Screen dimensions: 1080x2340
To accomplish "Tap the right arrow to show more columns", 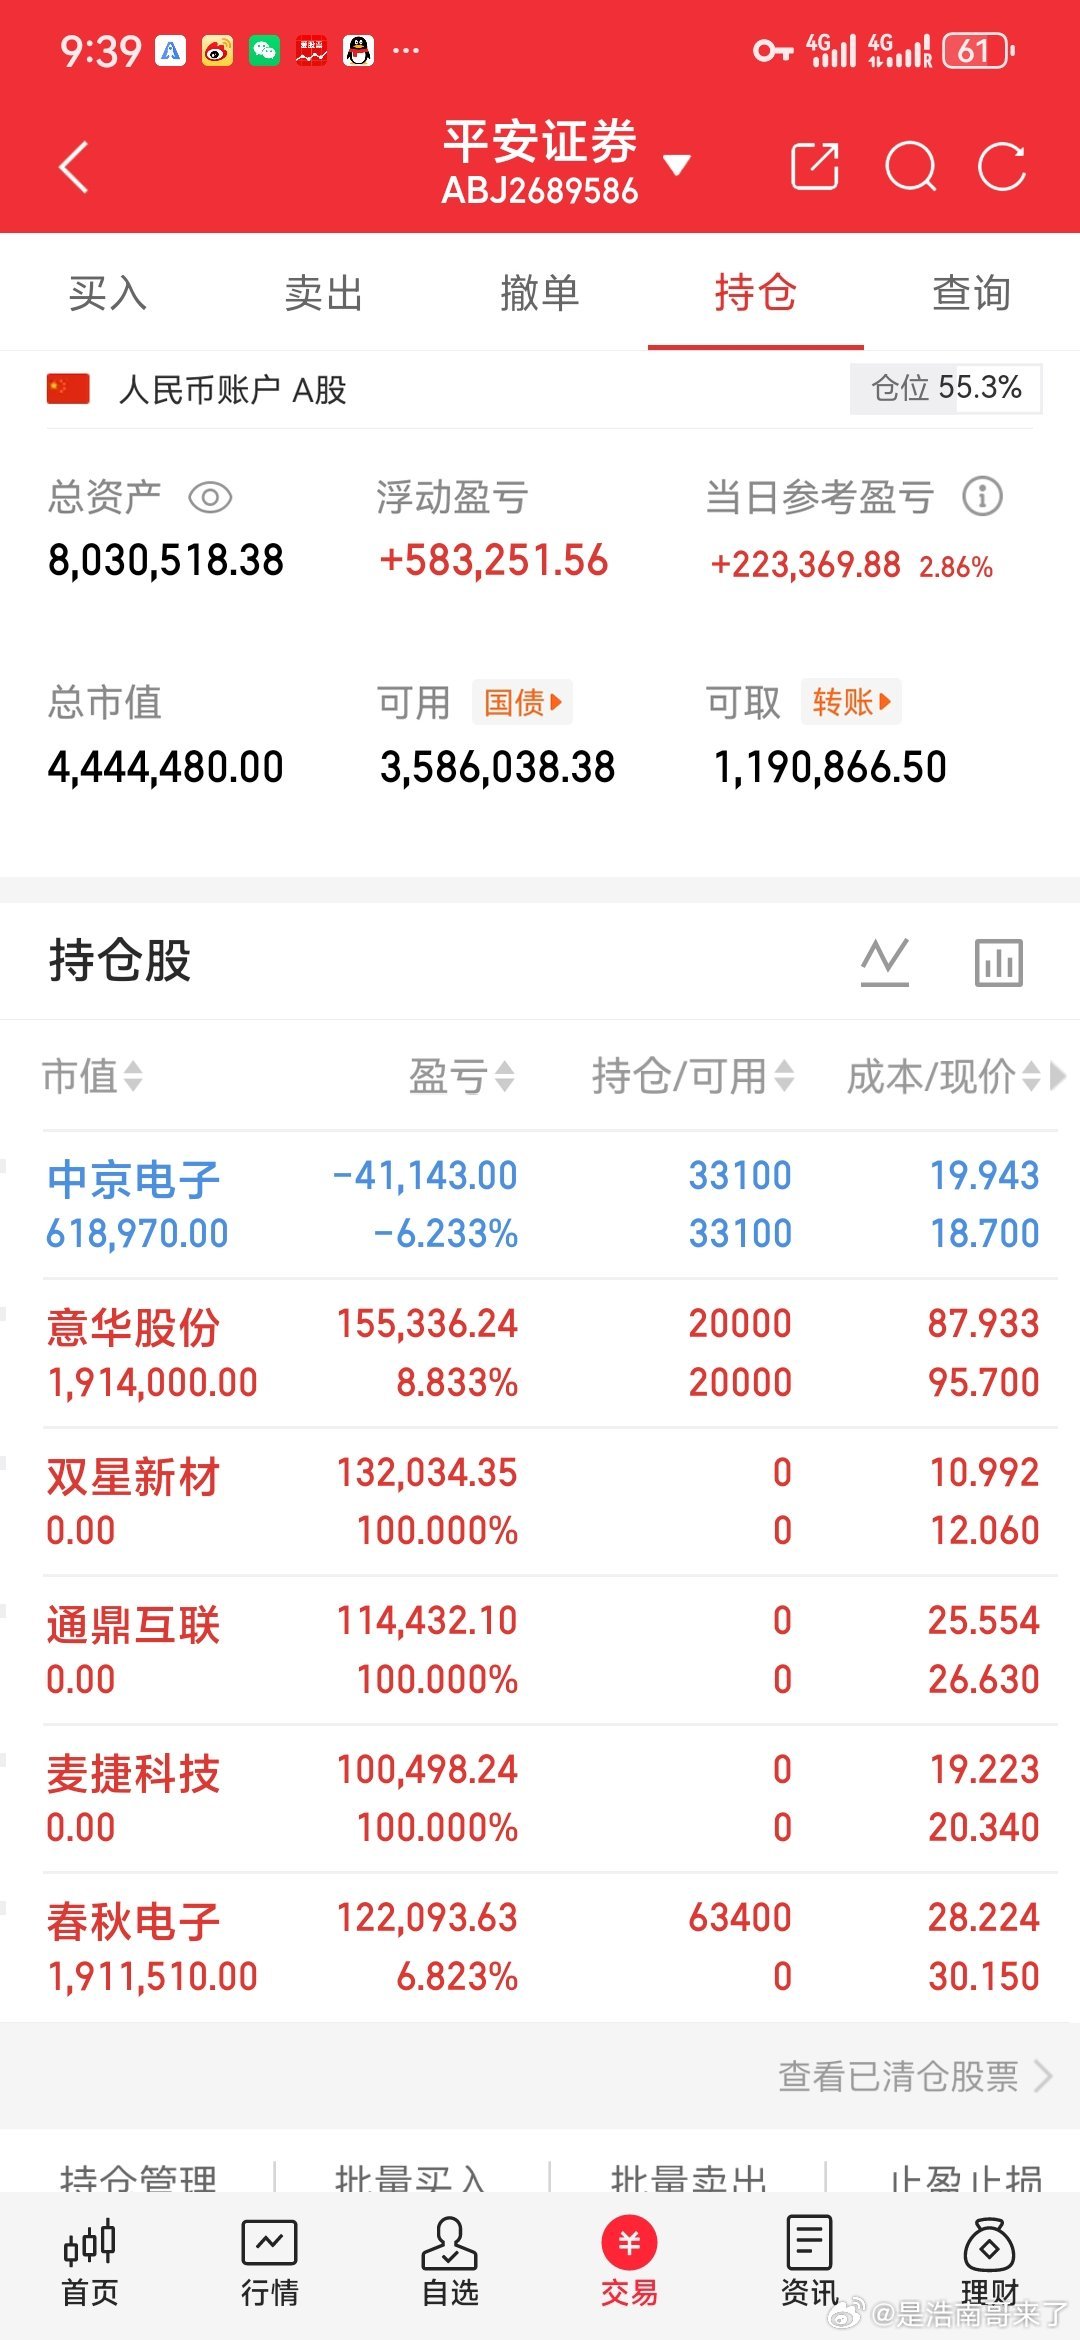I will (x=1056, y=1077).
